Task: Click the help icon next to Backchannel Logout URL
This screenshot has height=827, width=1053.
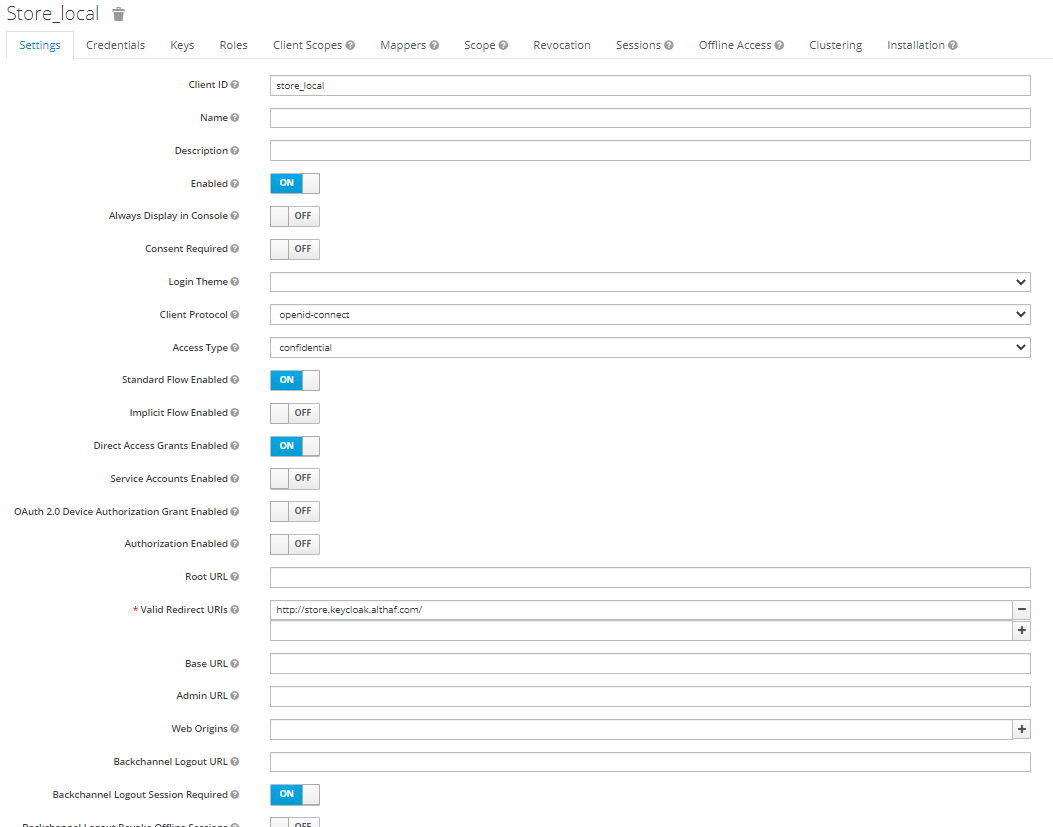Action: [237, 761]
